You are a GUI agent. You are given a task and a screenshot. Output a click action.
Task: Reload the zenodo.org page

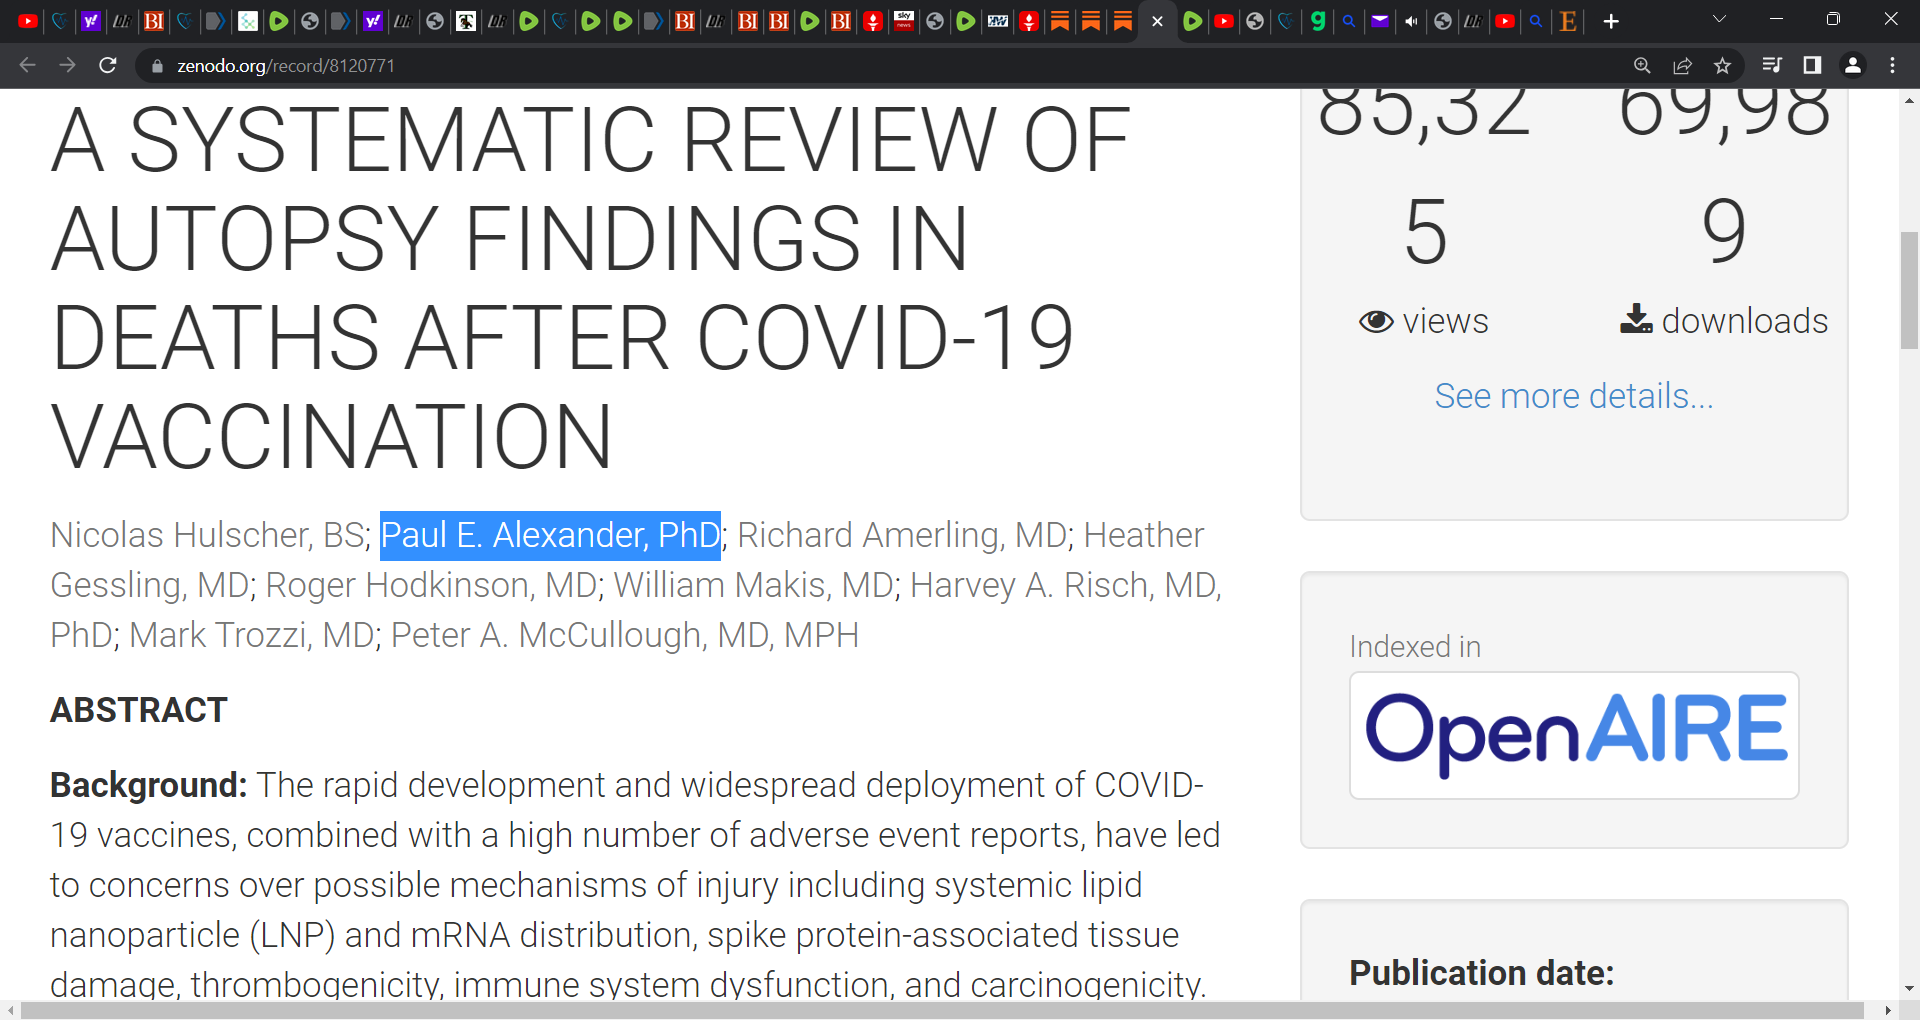point(108,65)
